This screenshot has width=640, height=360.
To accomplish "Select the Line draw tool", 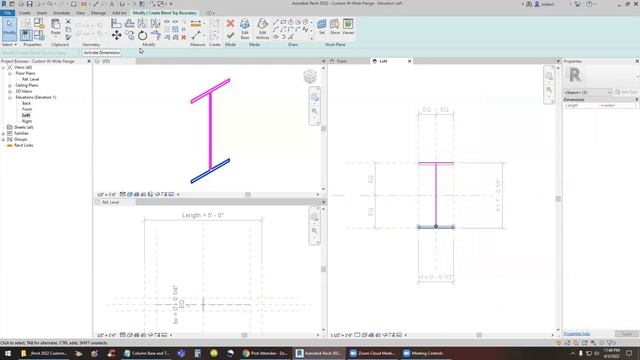I will [276, 22].
